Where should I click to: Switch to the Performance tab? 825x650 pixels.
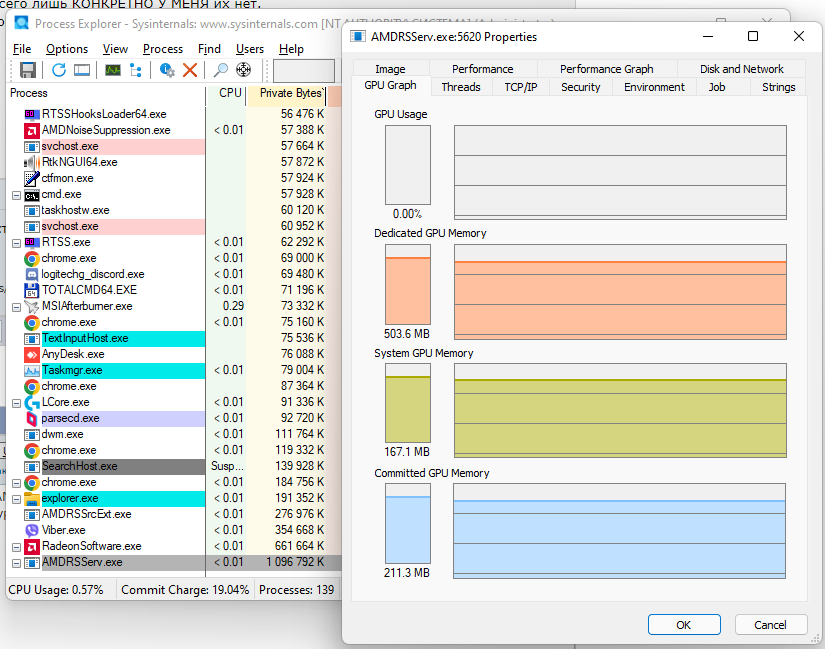coord(482,69)
